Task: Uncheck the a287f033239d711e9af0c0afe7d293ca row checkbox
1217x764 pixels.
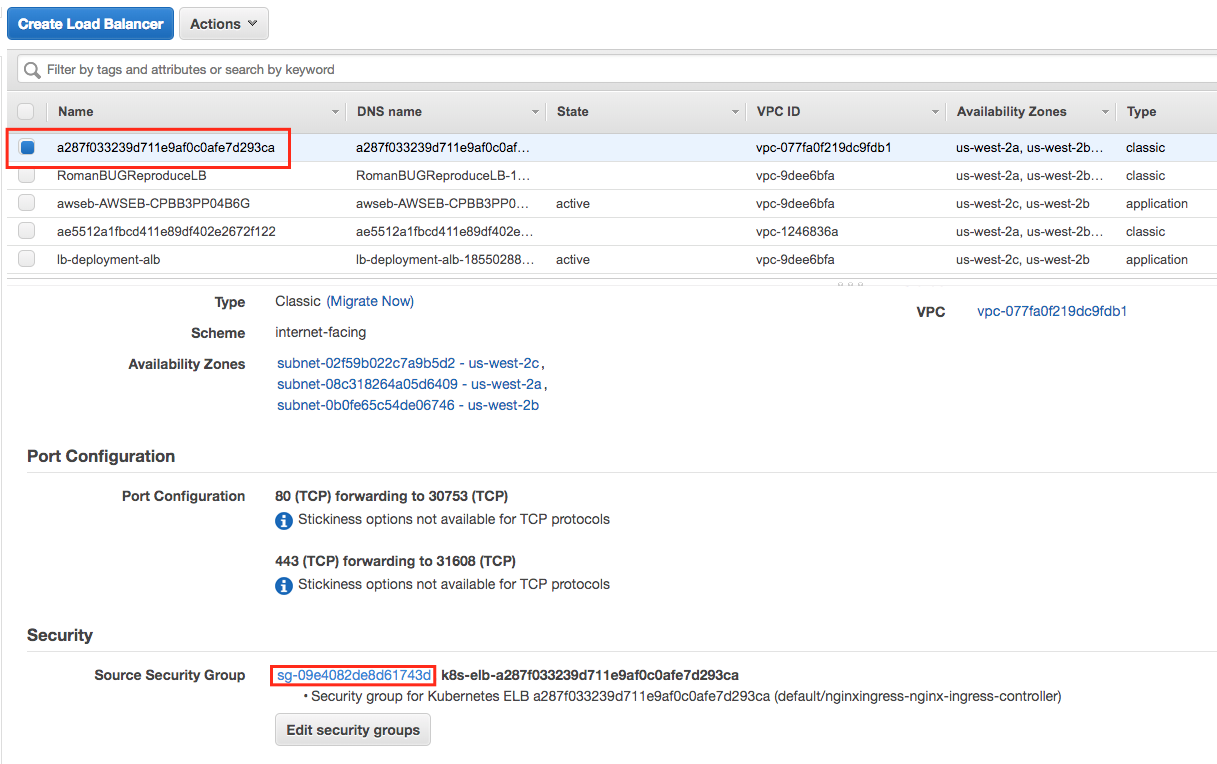Action: pos(27,148)
